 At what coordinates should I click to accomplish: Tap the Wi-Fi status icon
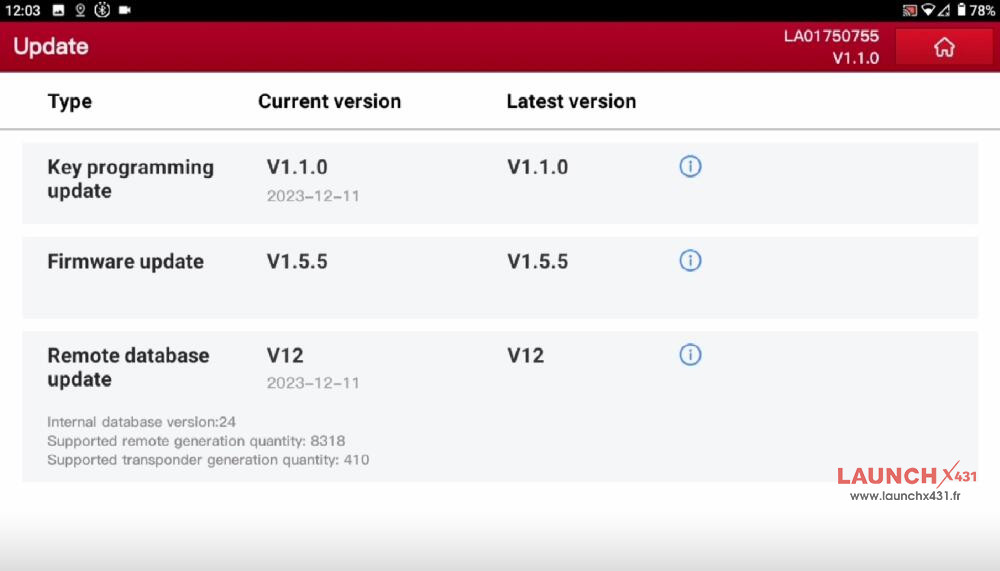928,10
